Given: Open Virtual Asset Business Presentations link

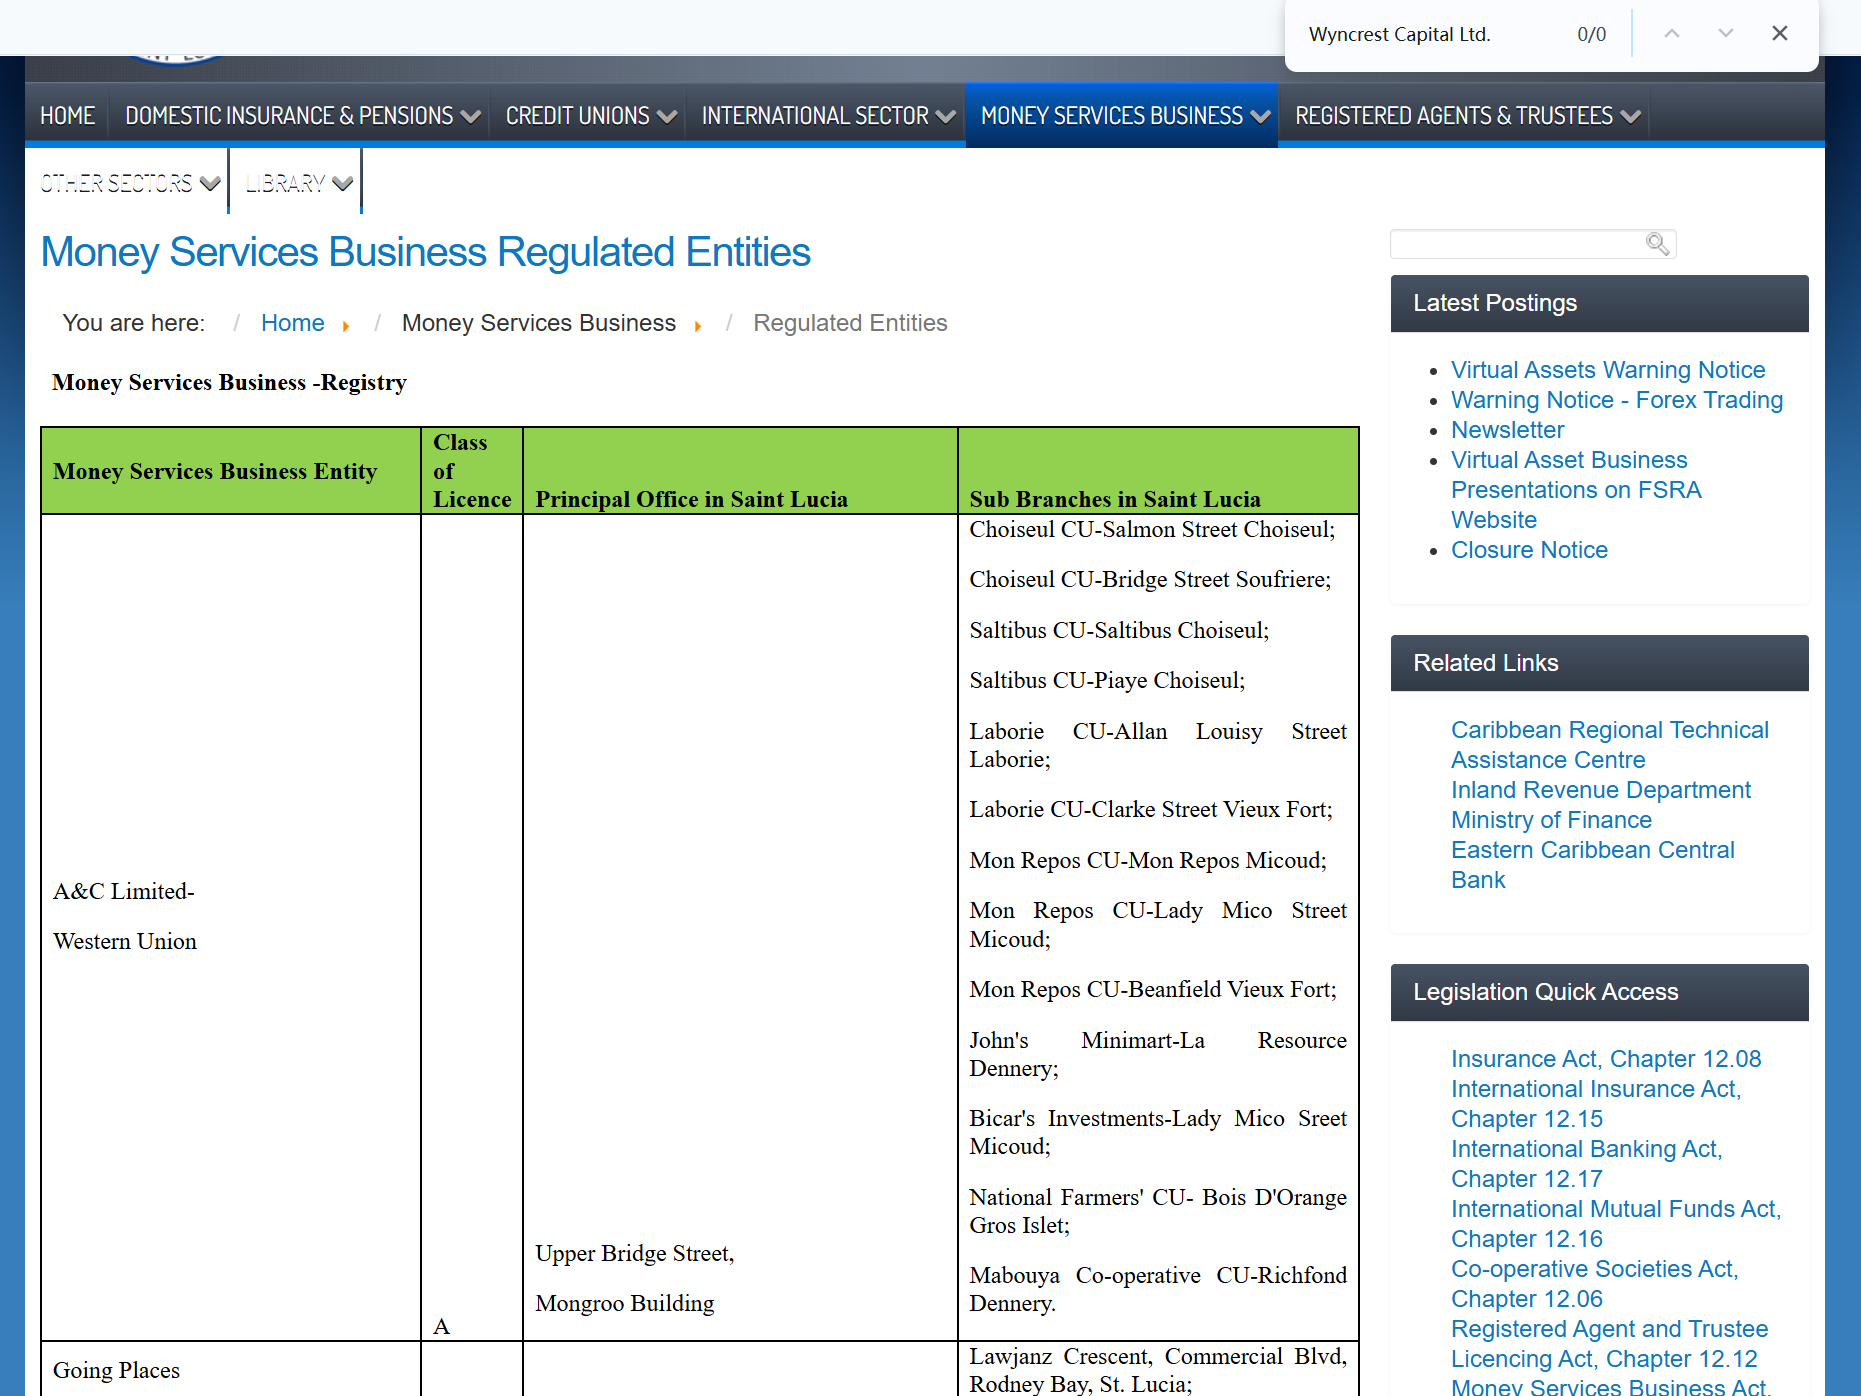Looking at the screenshot, I should [1576, 490].
